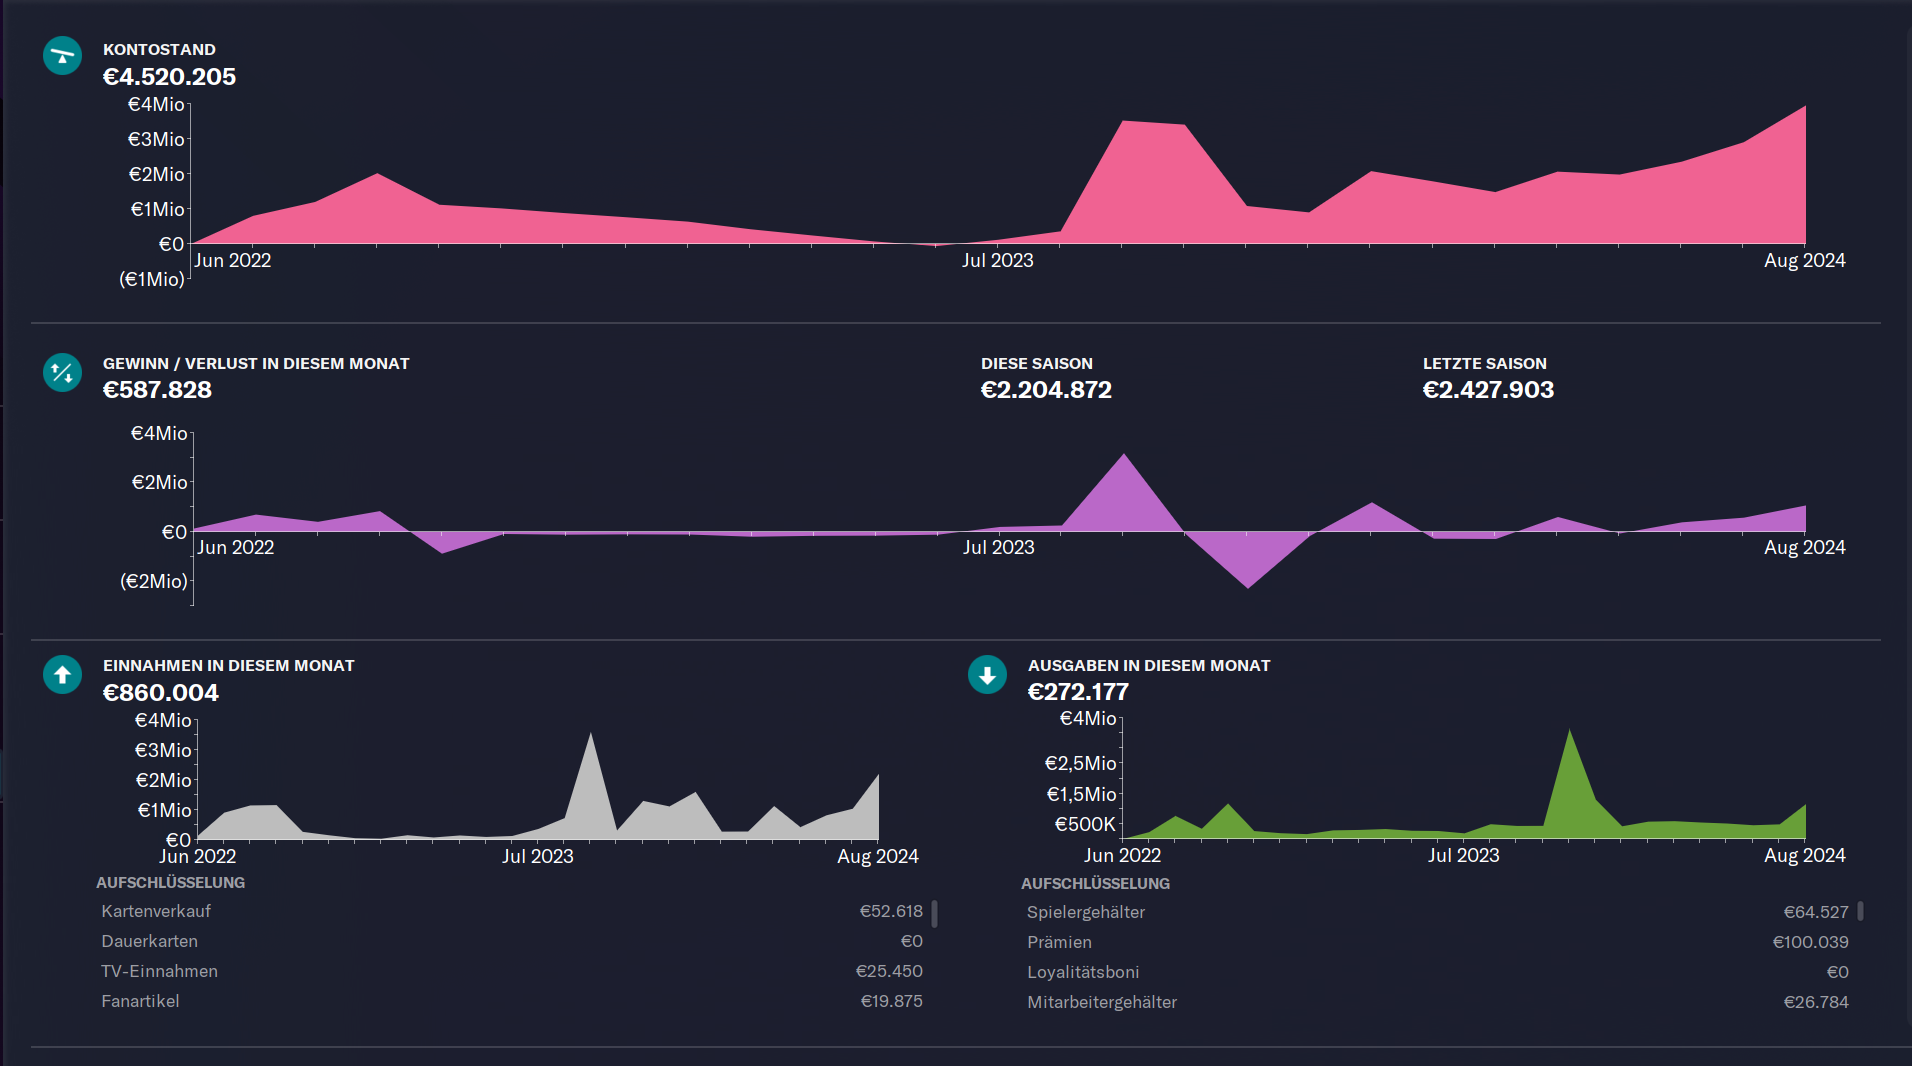The height and width of the screenshot is (1066, 1912).
Task: Click the Kontostand amount €4.520.205
Action: [169, 77]
